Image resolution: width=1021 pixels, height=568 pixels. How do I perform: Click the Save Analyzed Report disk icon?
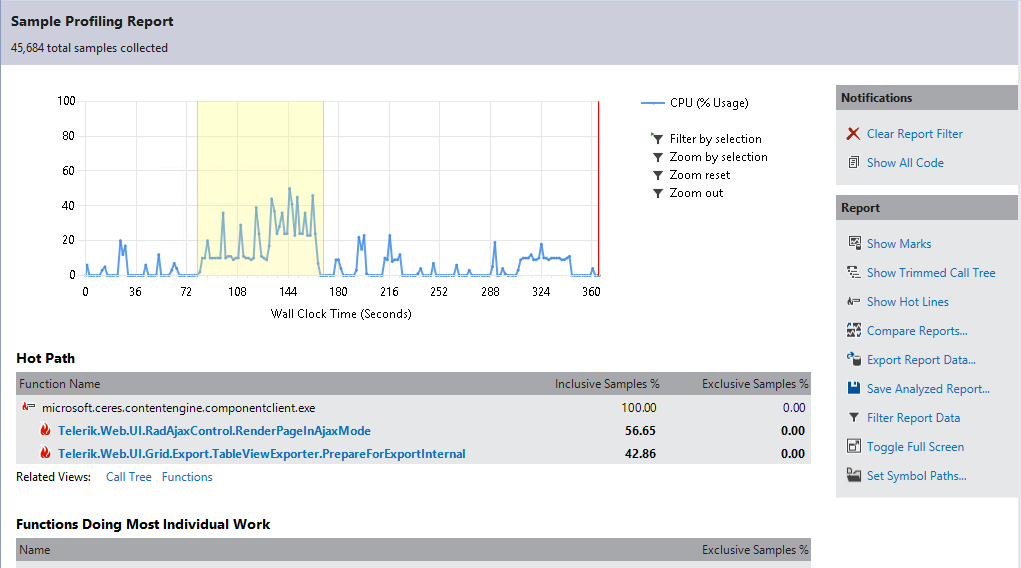(854, 388)
